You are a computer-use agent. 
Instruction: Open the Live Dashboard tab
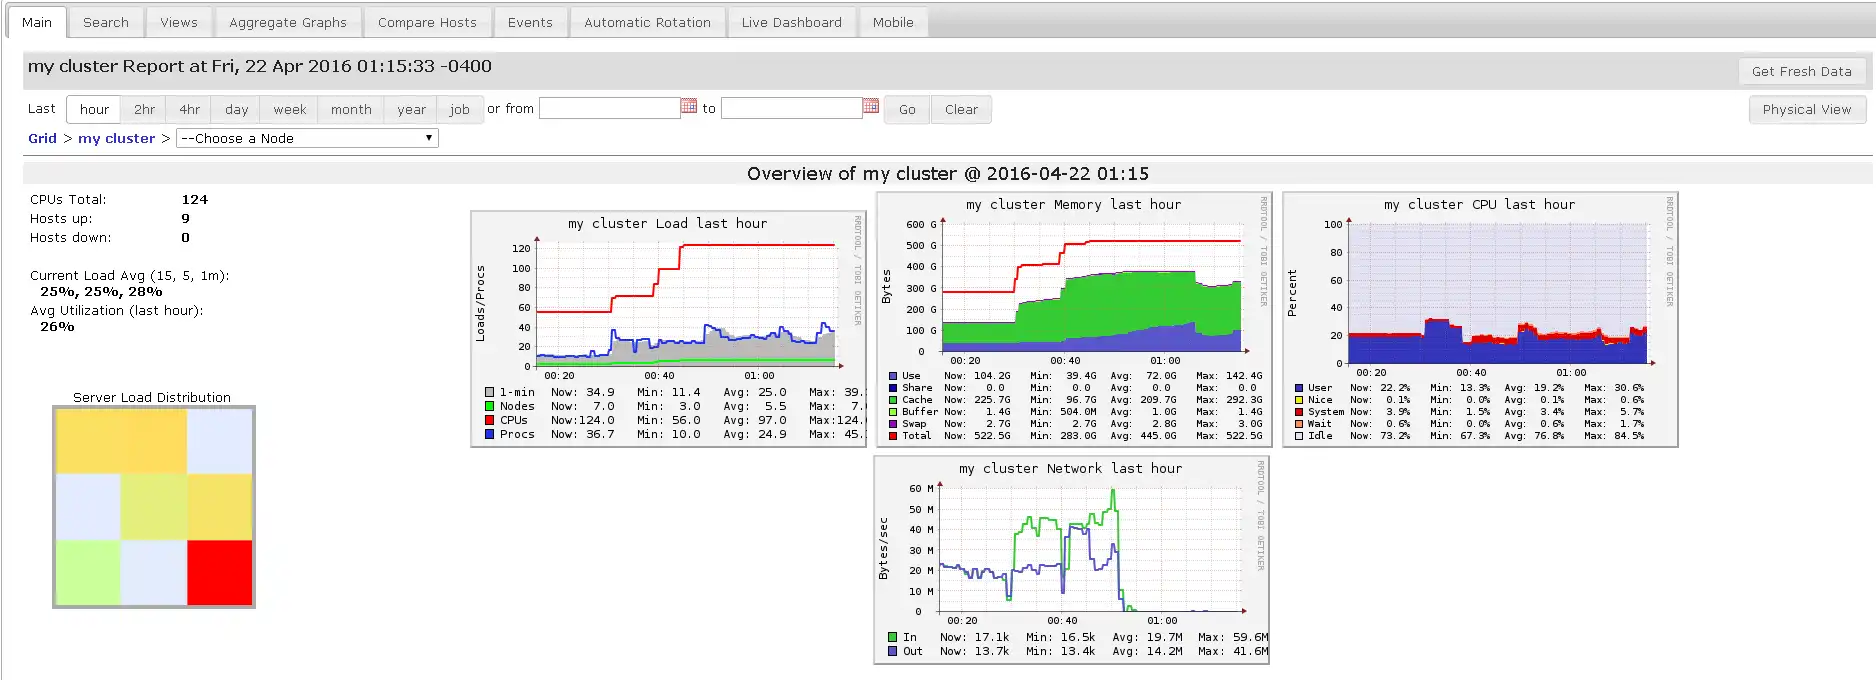tap(792, 22)
